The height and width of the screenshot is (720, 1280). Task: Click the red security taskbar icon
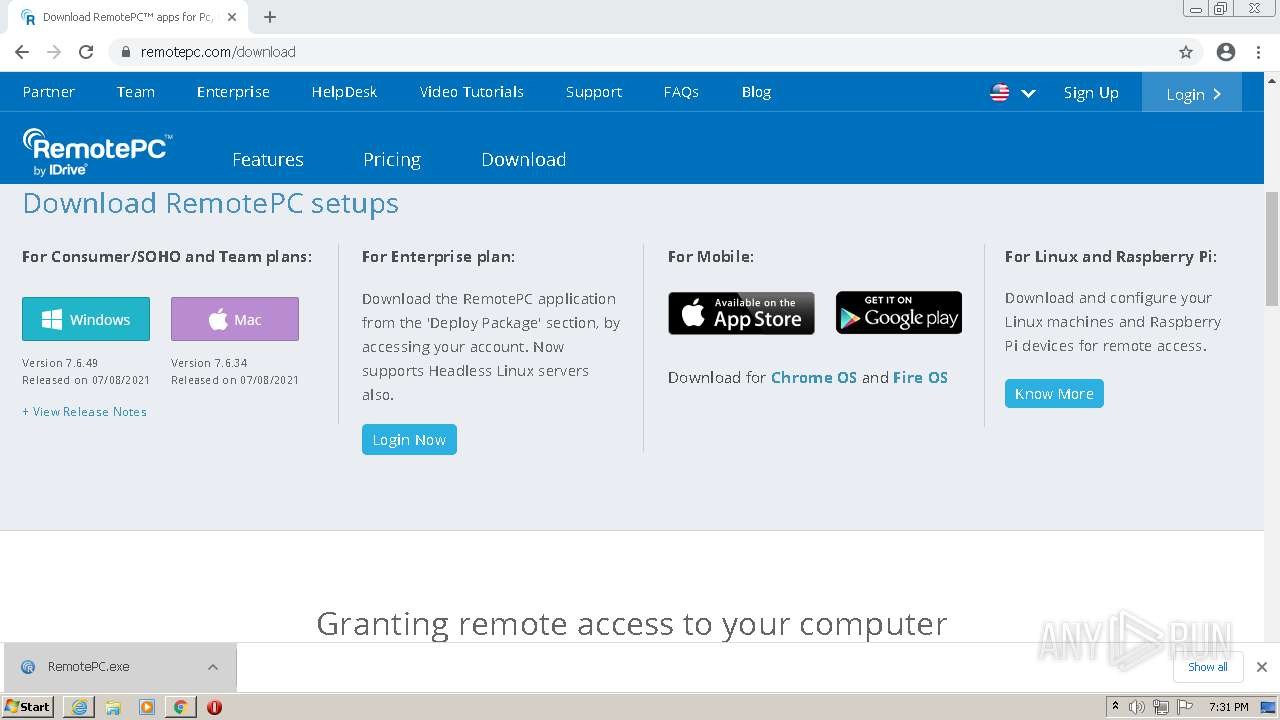pyautogui.click(x=214, y=707)
